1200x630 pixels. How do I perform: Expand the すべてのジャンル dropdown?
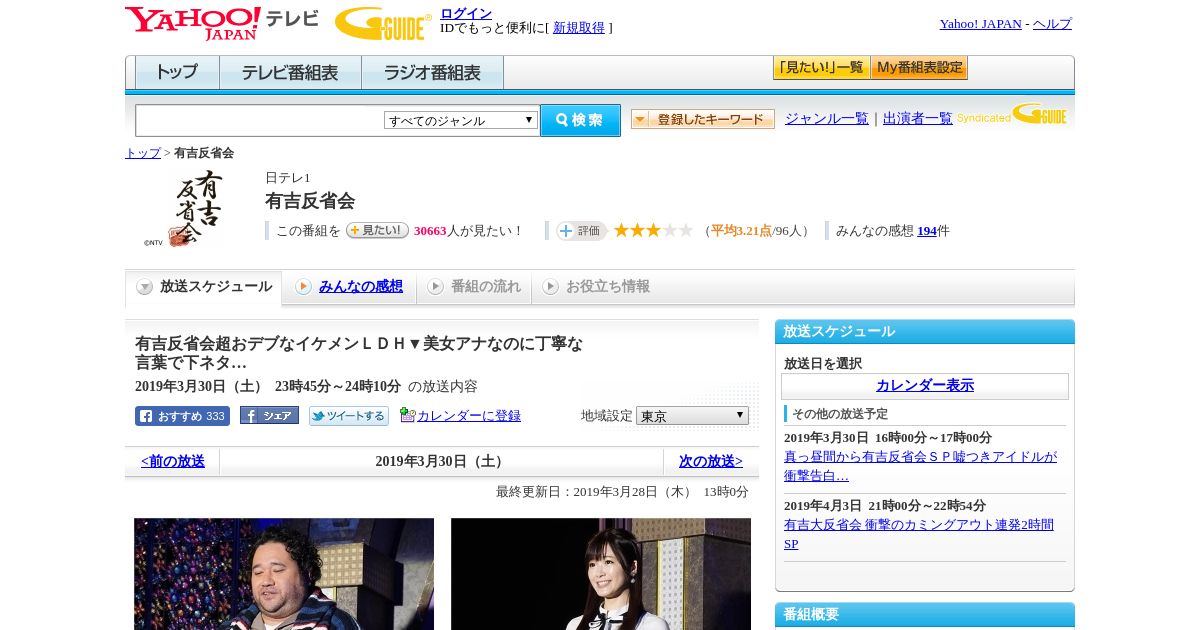click(x=461, y=120)
